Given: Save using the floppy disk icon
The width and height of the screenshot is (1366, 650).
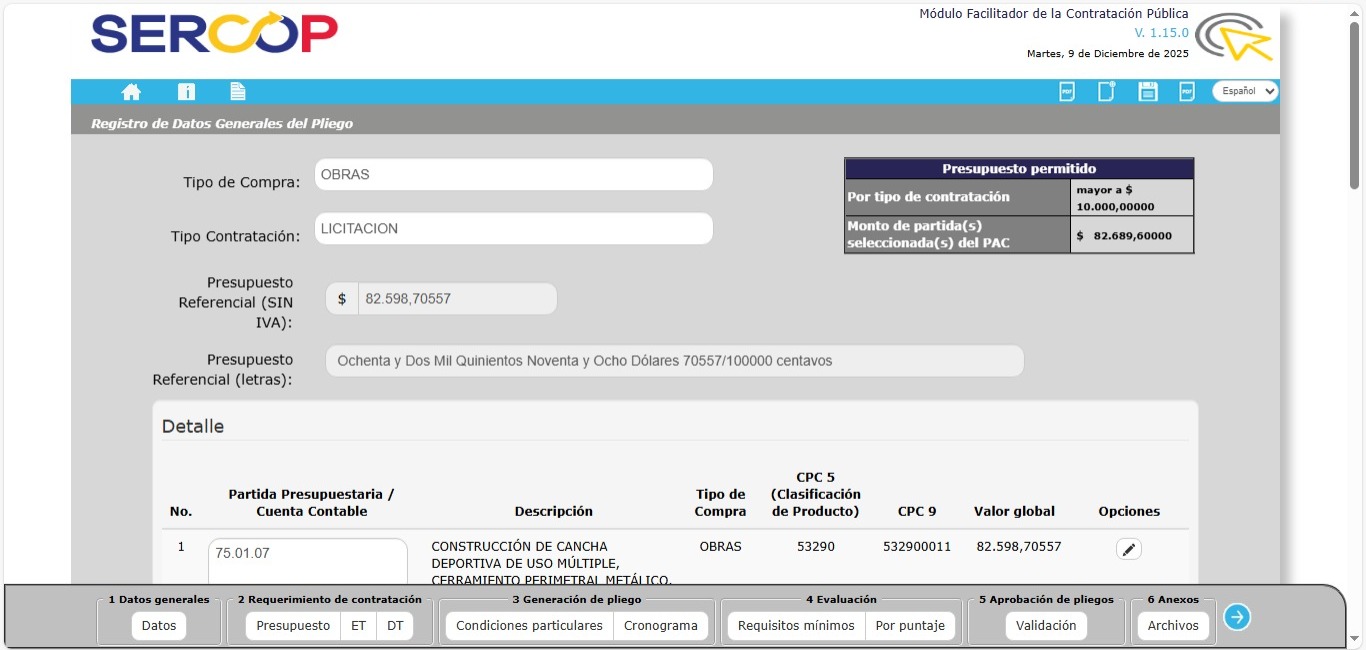Looking at the screenshot, I should point(1148,92).
